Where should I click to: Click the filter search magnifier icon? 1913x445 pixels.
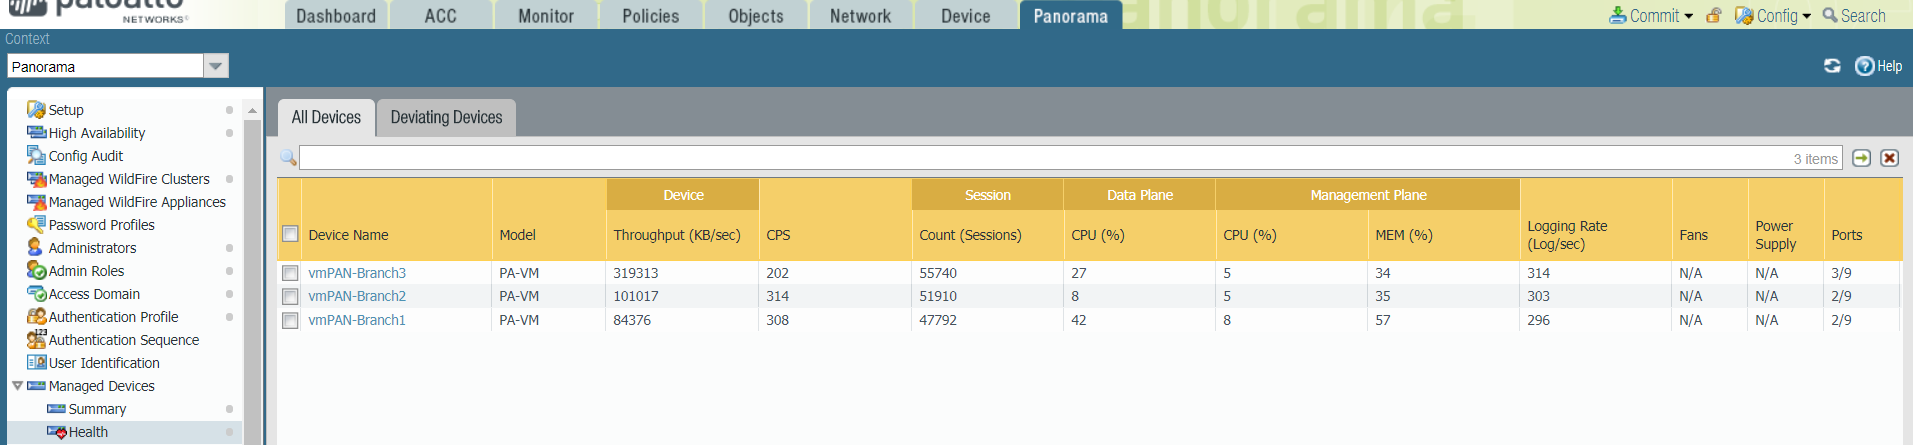click(x=288, y=158)
